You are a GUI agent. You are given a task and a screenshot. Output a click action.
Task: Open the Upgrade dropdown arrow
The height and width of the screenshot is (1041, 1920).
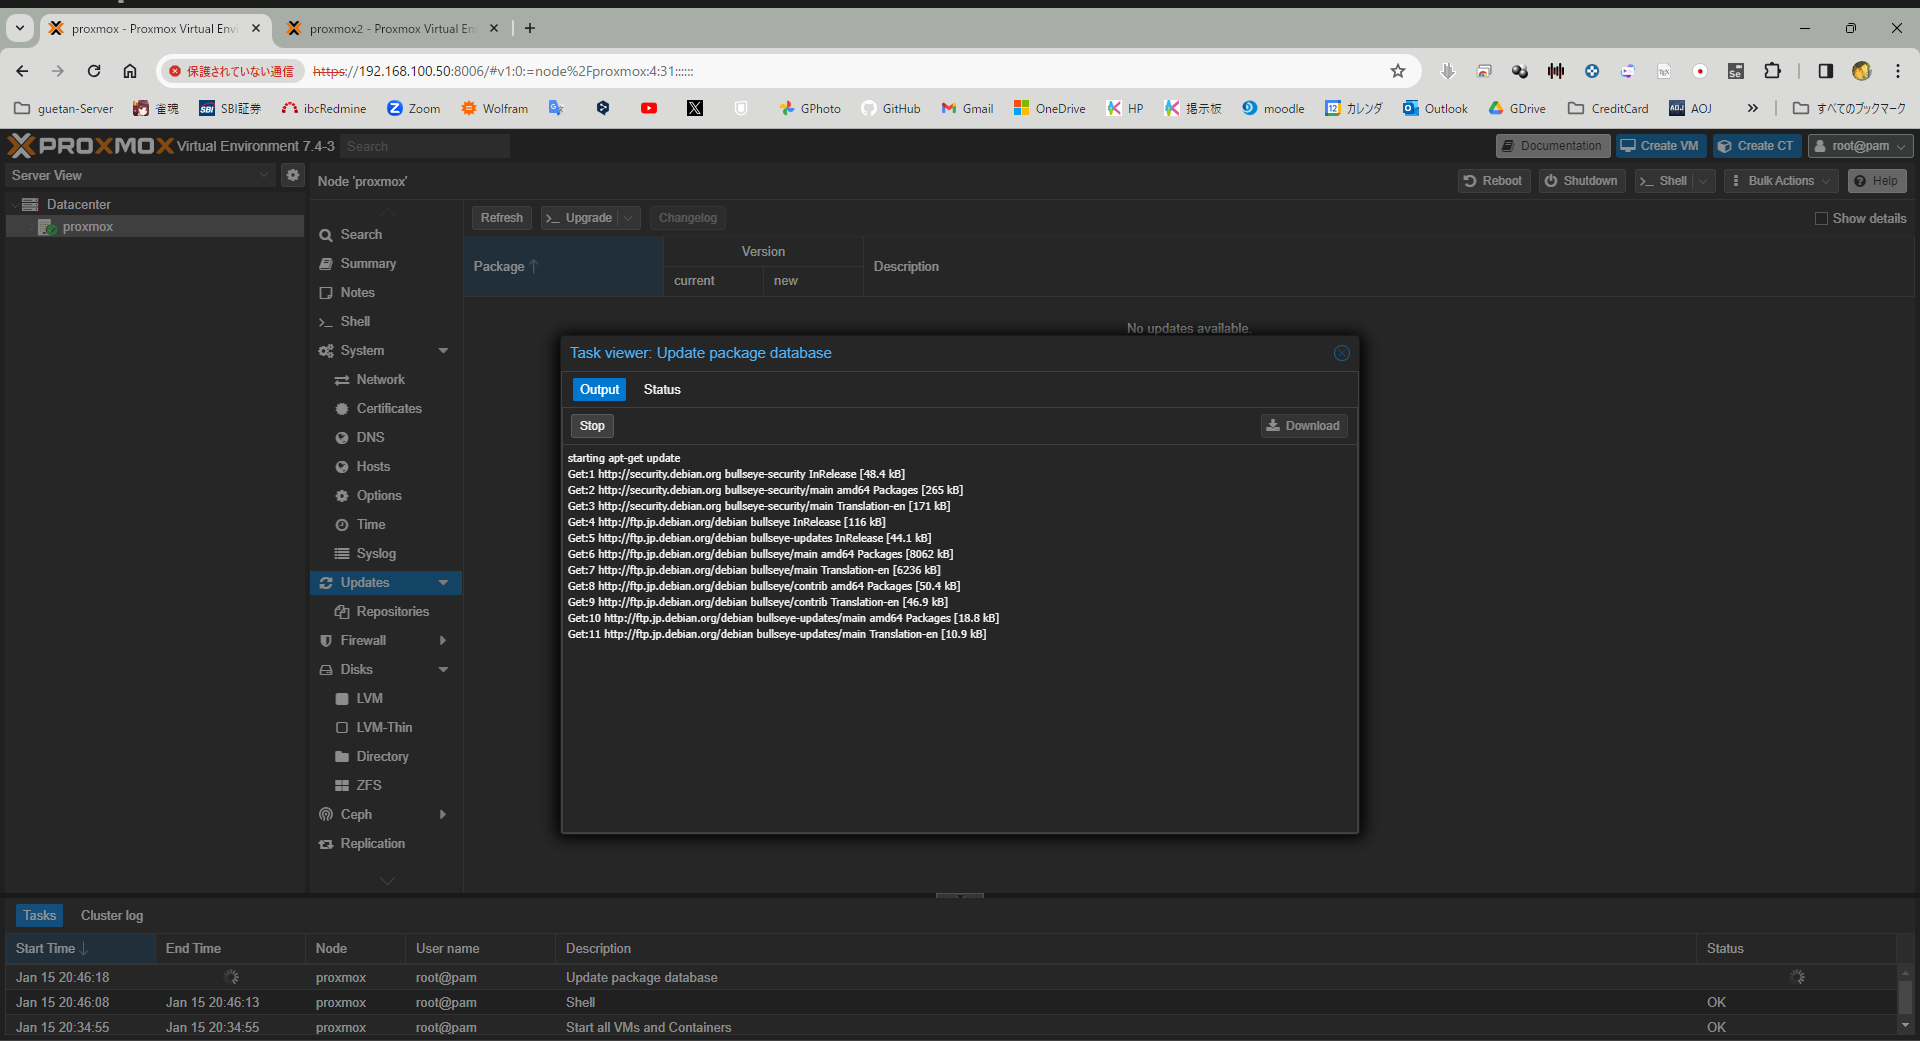pyautogui.click(x=628, y=218)
